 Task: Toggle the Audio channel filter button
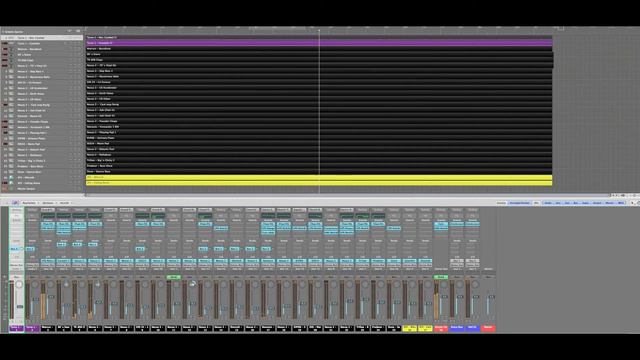[x=548, y=203]
